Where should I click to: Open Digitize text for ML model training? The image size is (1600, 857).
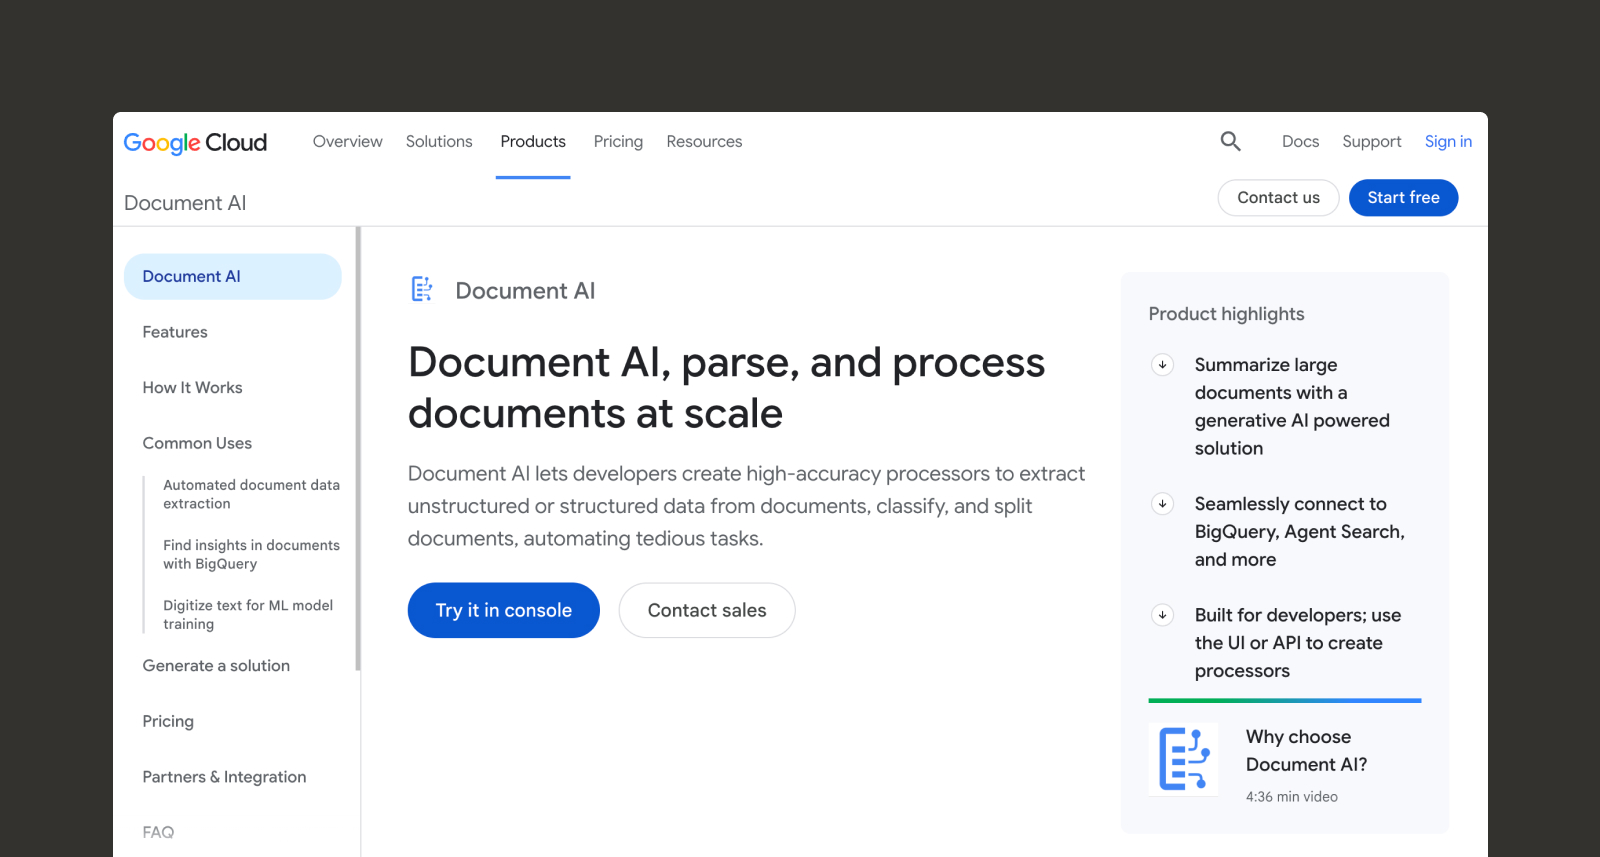[248, 614]
